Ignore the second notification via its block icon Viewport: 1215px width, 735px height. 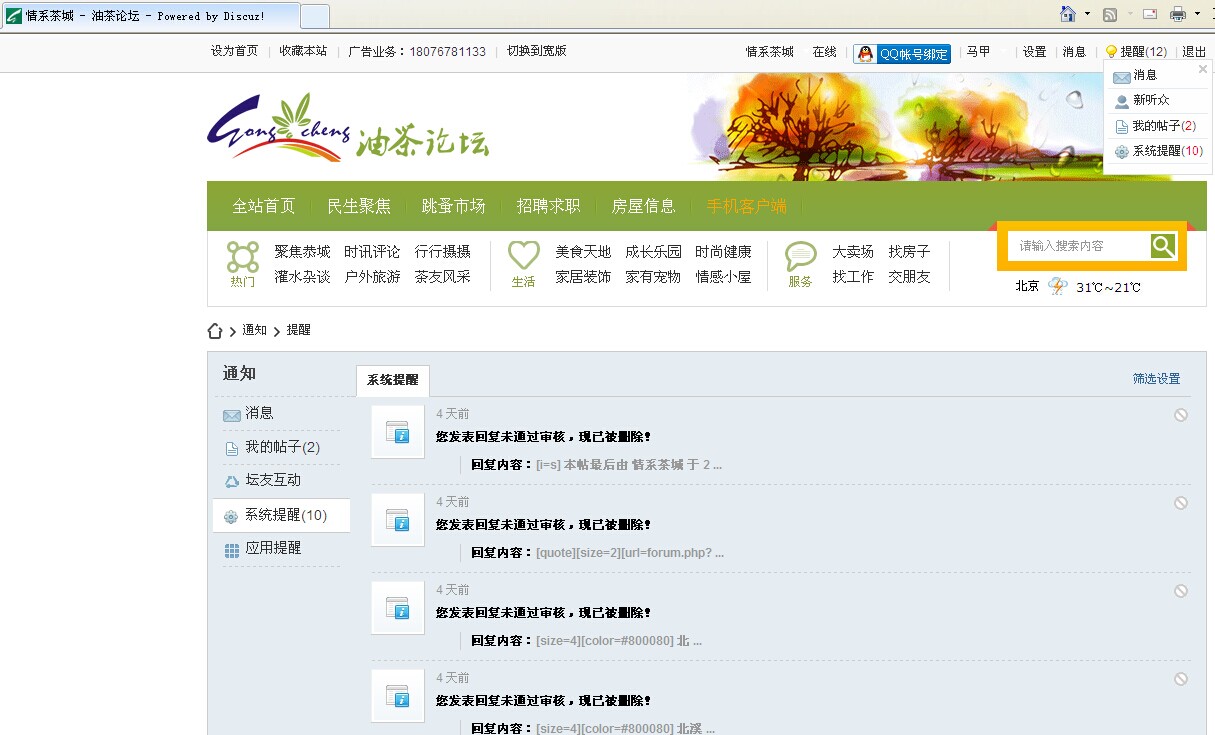coord(1182,503)
